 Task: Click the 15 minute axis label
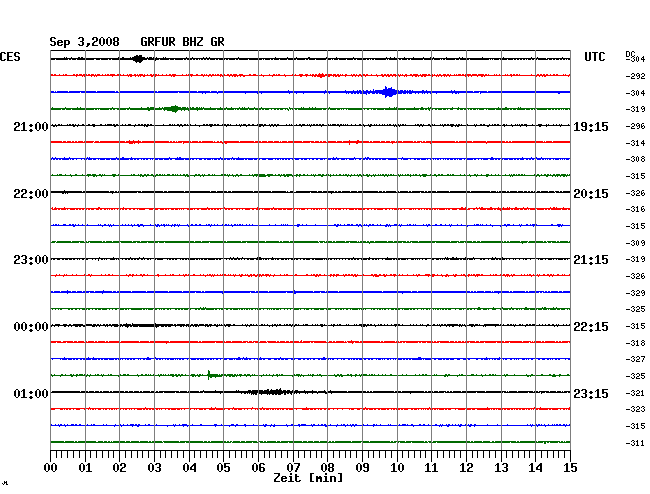[x=570, y=468]
